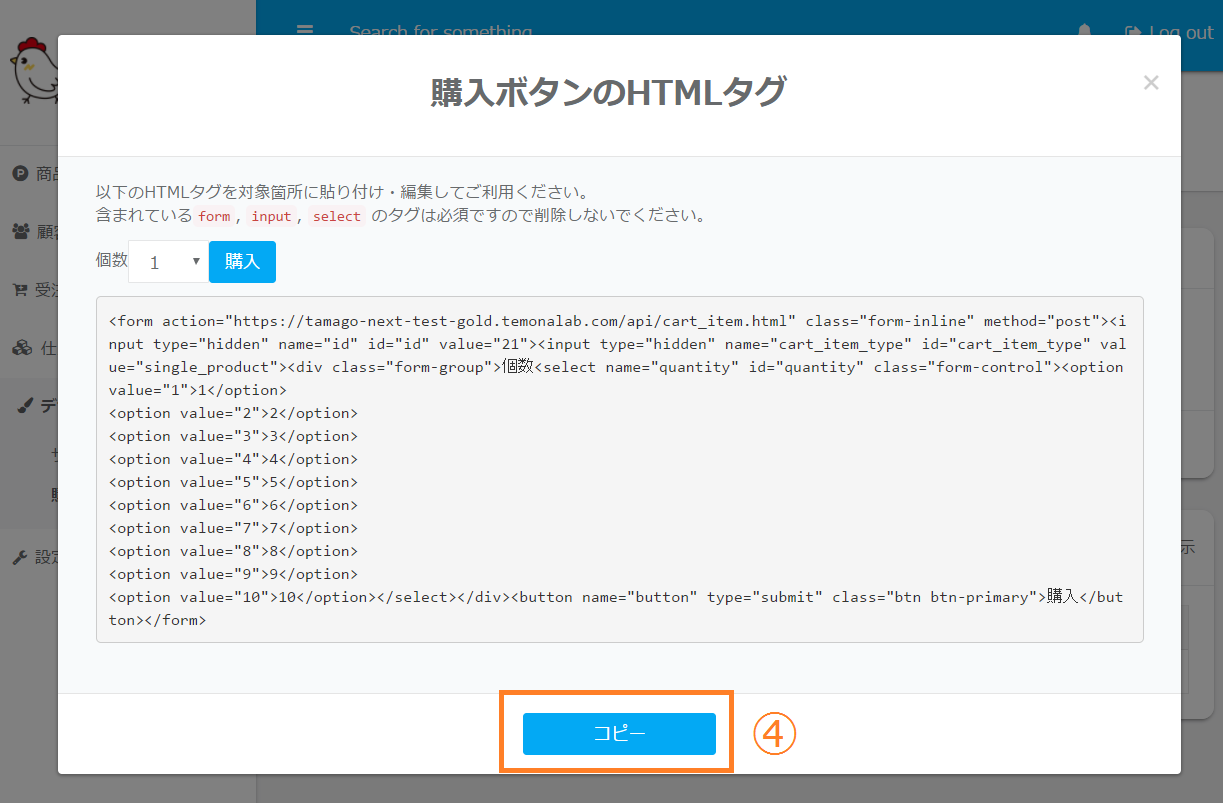Click the red select code tag
Image resolution: width=1223 pixels, height=803 pixels.
337,216
